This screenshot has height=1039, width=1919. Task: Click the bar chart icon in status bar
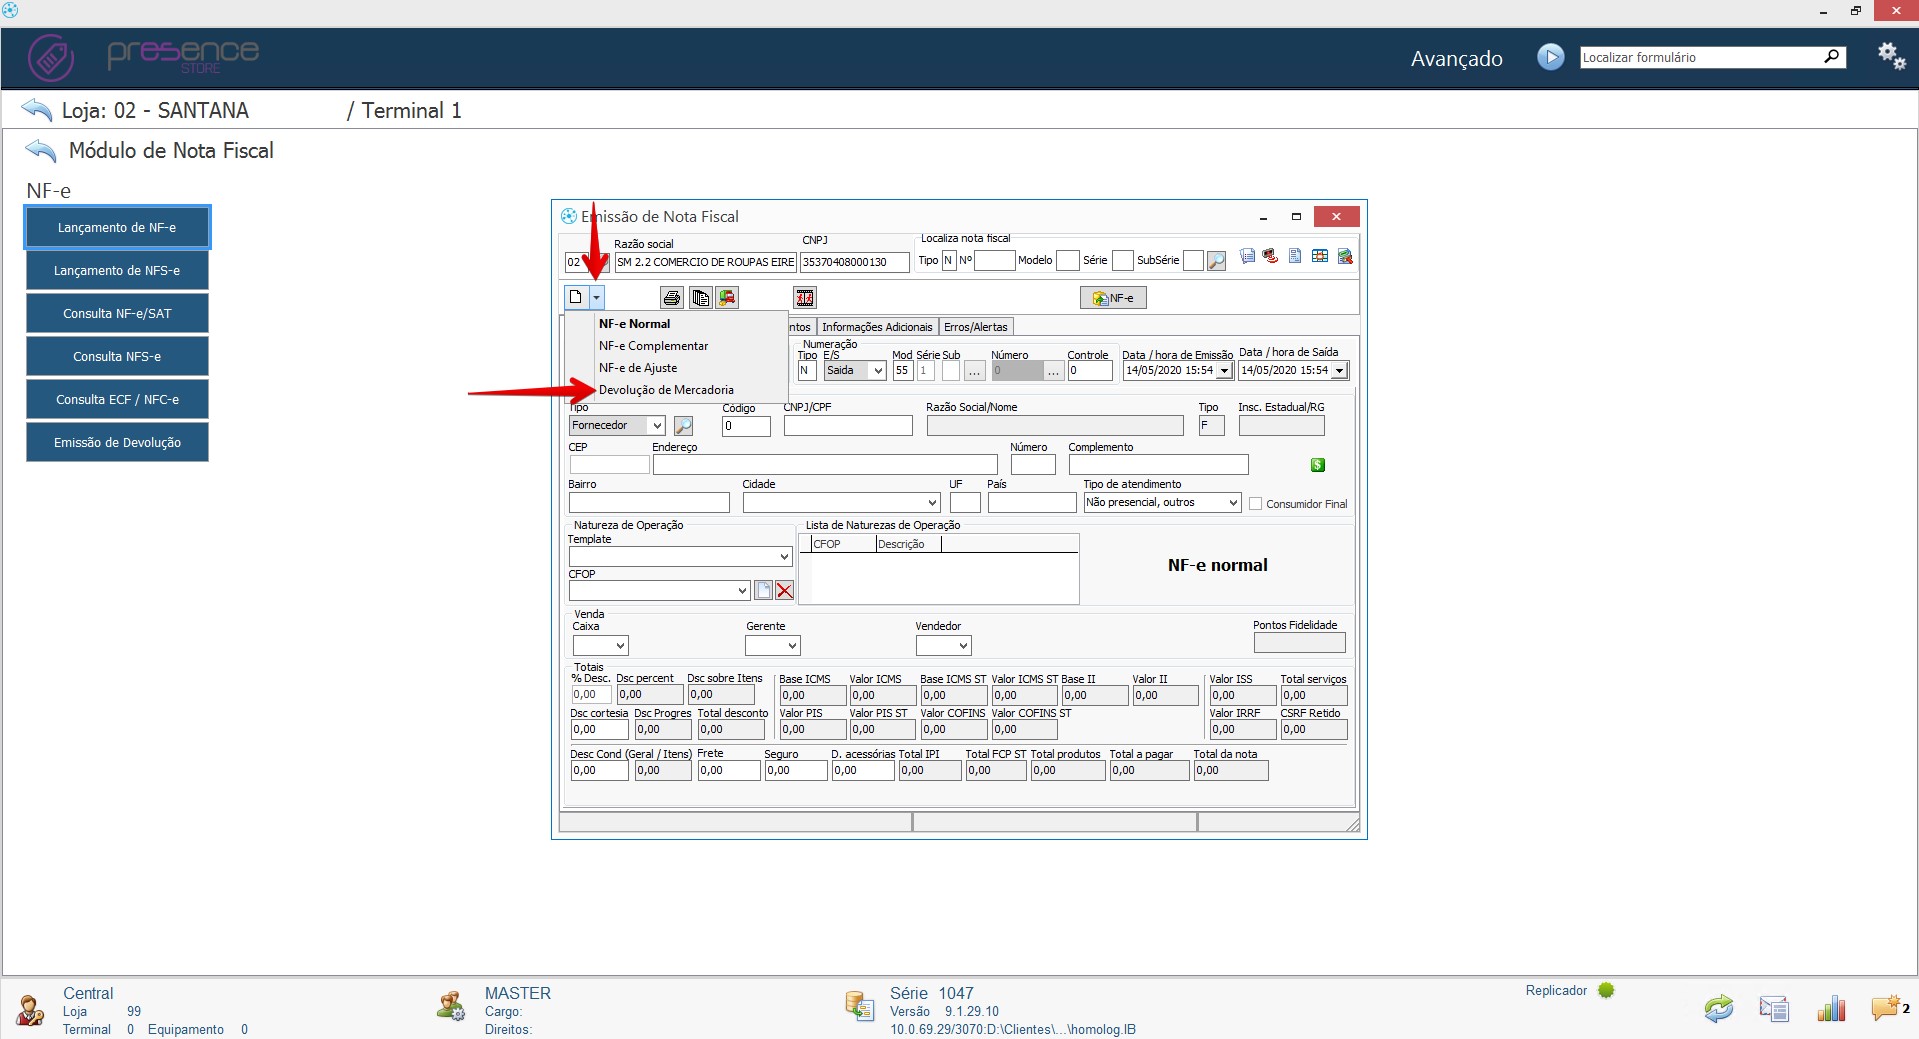click(1831, 1008)
